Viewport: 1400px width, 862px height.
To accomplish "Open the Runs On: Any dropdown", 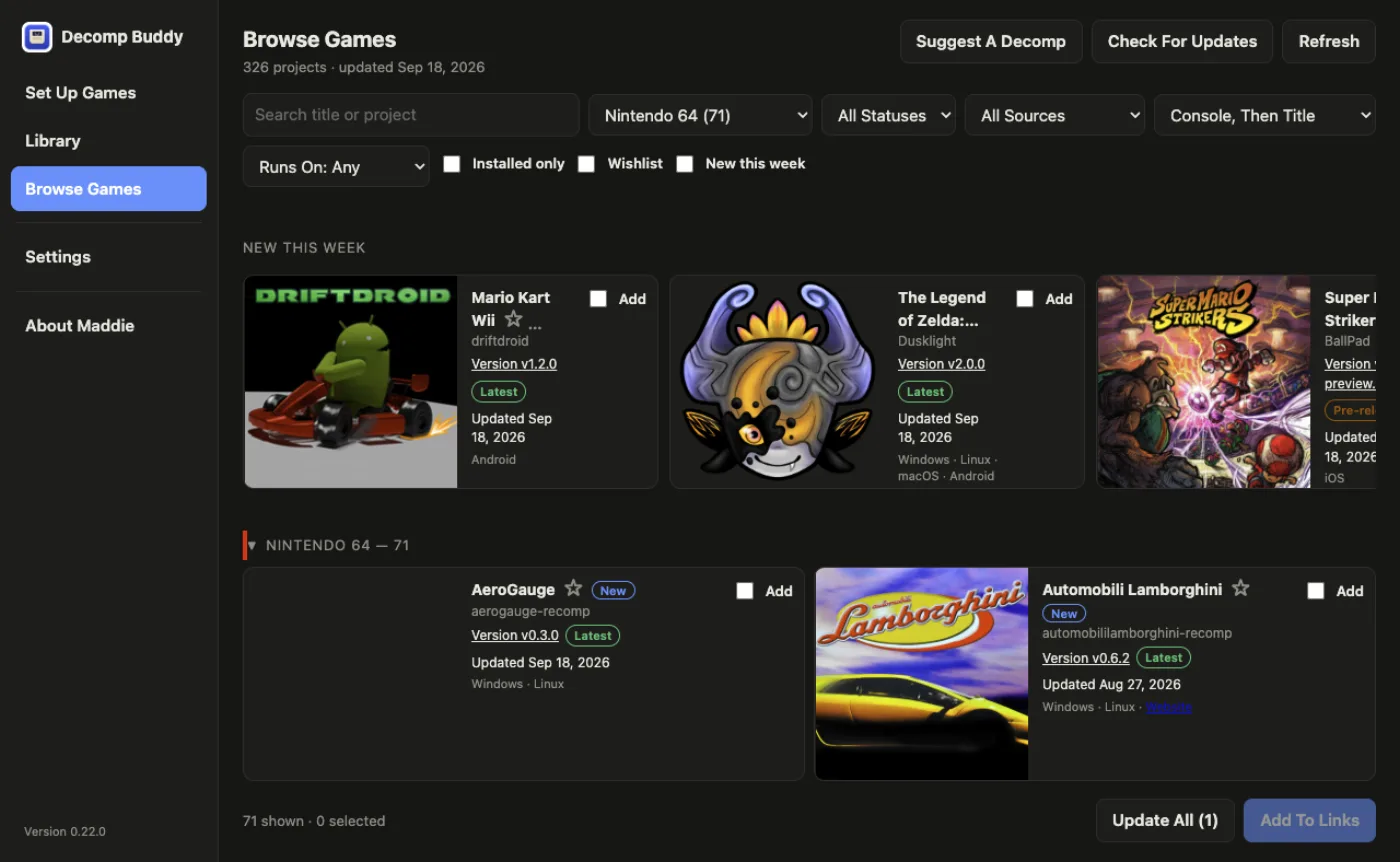I will [x=336, y=167].
